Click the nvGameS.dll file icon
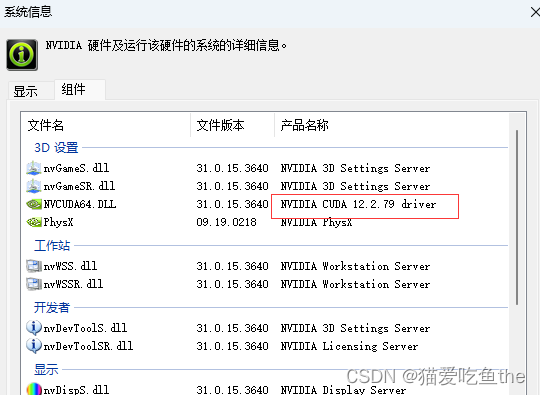Image resolution: width=540 pixels, height=395 pixels. pos(34,168)
